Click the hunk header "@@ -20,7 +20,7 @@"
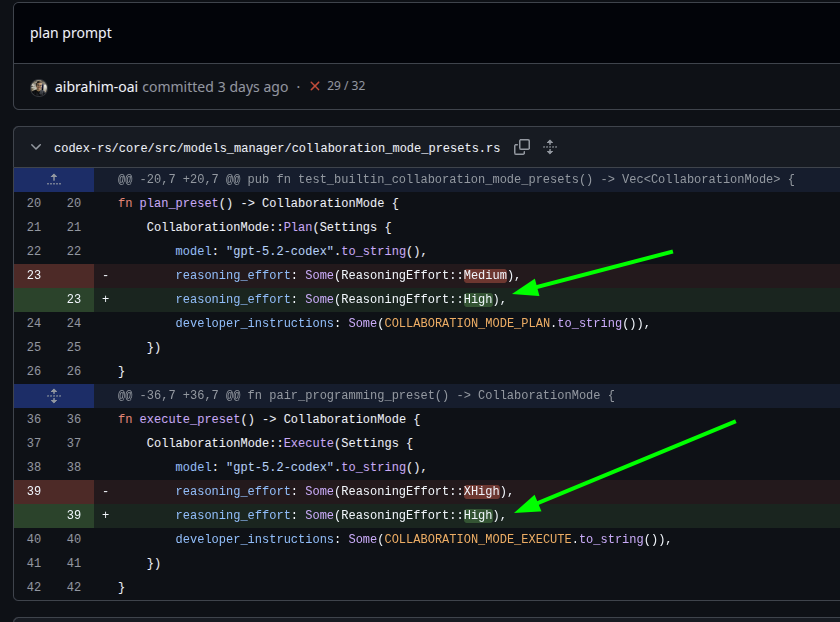This screenshot has width=840, height=622. tap(456, 179)
